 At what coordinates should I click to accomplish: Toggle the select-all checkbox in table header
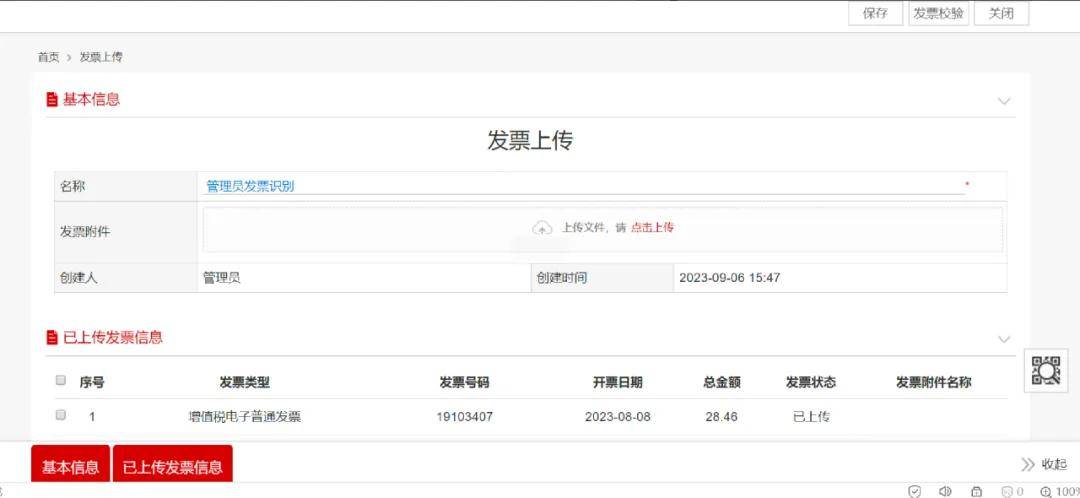tap(61, 381)
